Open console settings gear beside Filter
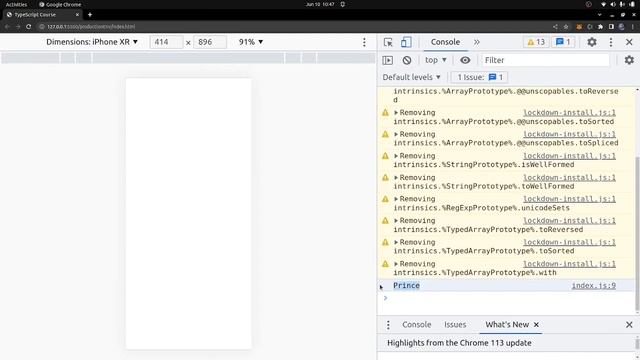This screenshot has width=640, height=360. [x=629, y=60]
